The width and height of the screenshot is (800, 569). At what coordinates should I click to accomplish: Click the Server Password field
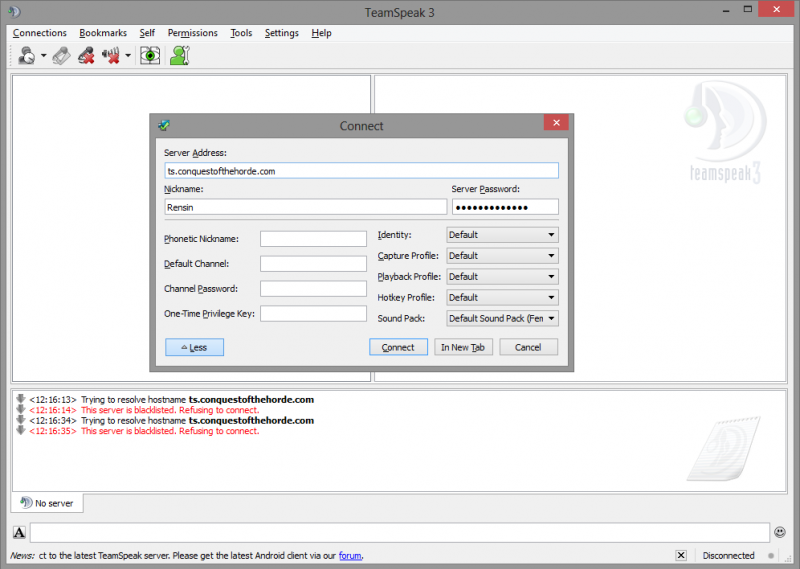point(505,207)
